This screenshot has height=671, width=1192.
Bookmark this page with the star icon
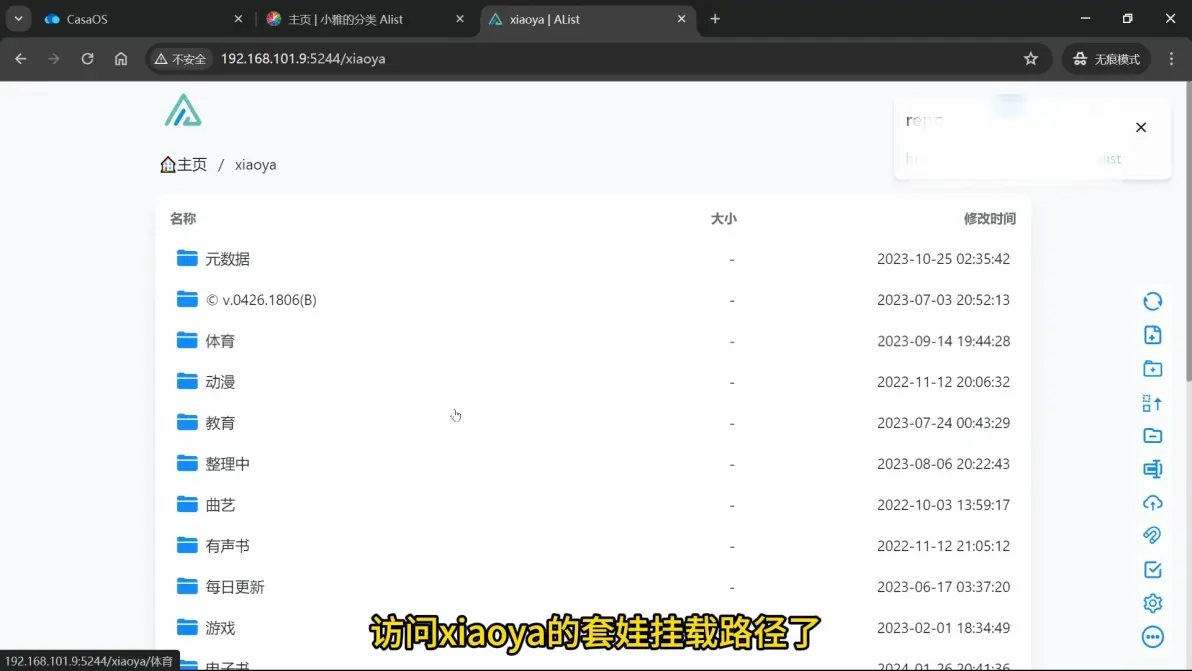pyautogui.click(x=1031, y=59)
